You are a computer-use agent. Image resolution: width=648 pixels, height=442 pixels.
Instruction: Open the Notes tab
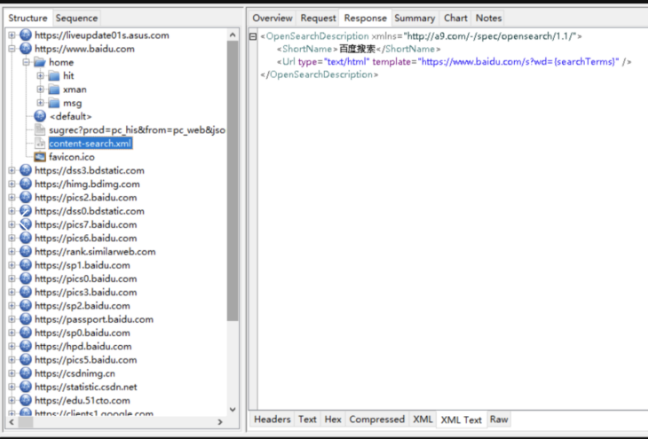coord(488,18)
